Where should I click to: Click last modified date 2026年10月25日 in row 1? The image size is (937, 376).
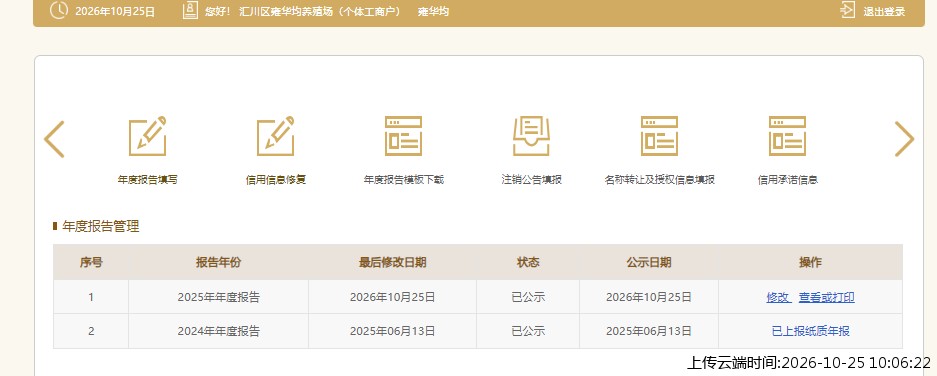click(x=393, y=297)
